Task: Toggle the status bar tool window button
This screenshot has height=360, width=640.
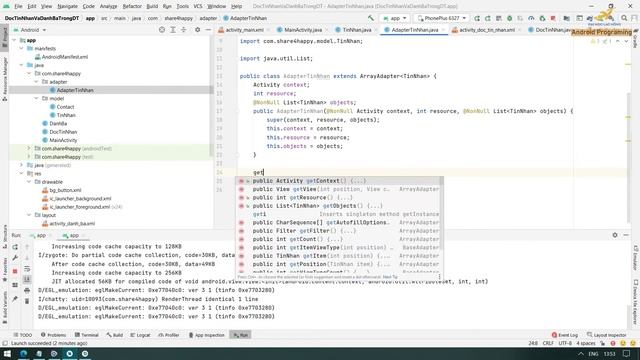Action: pyautogui.click(x=5, y=343)
